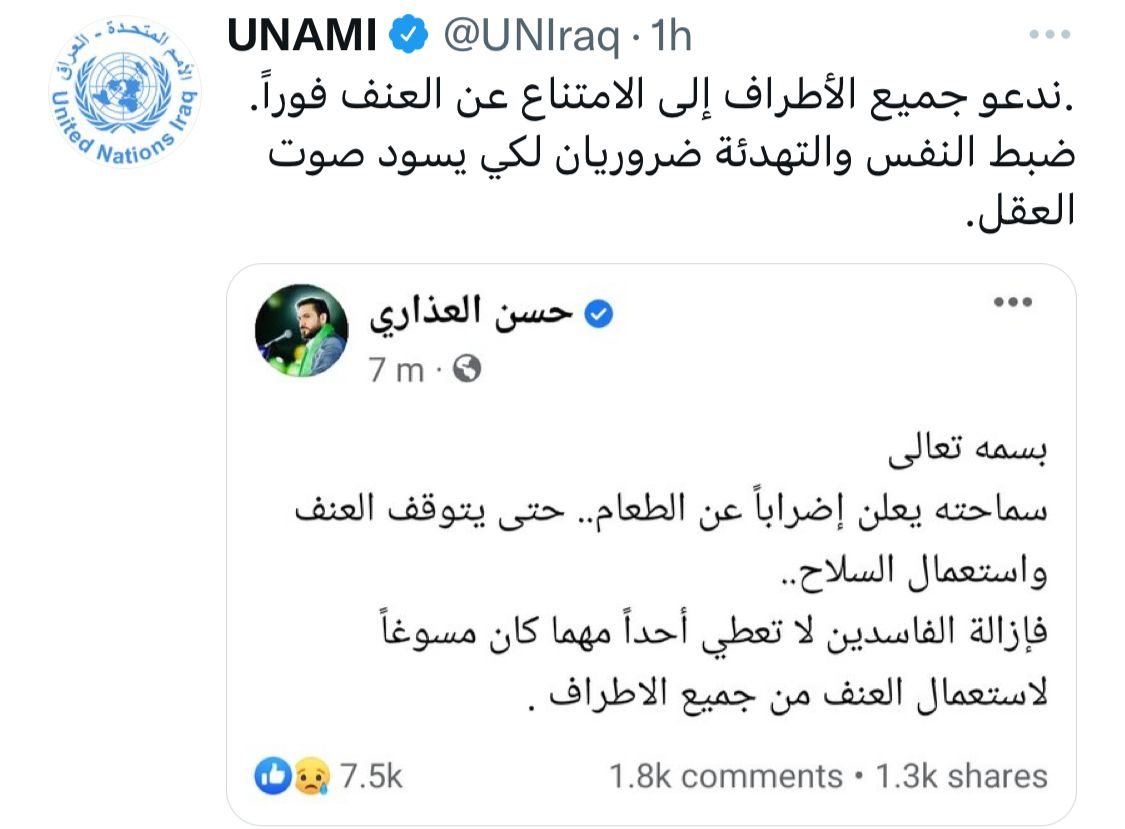Click the tweet's 1h timestamp

[671, 38]
